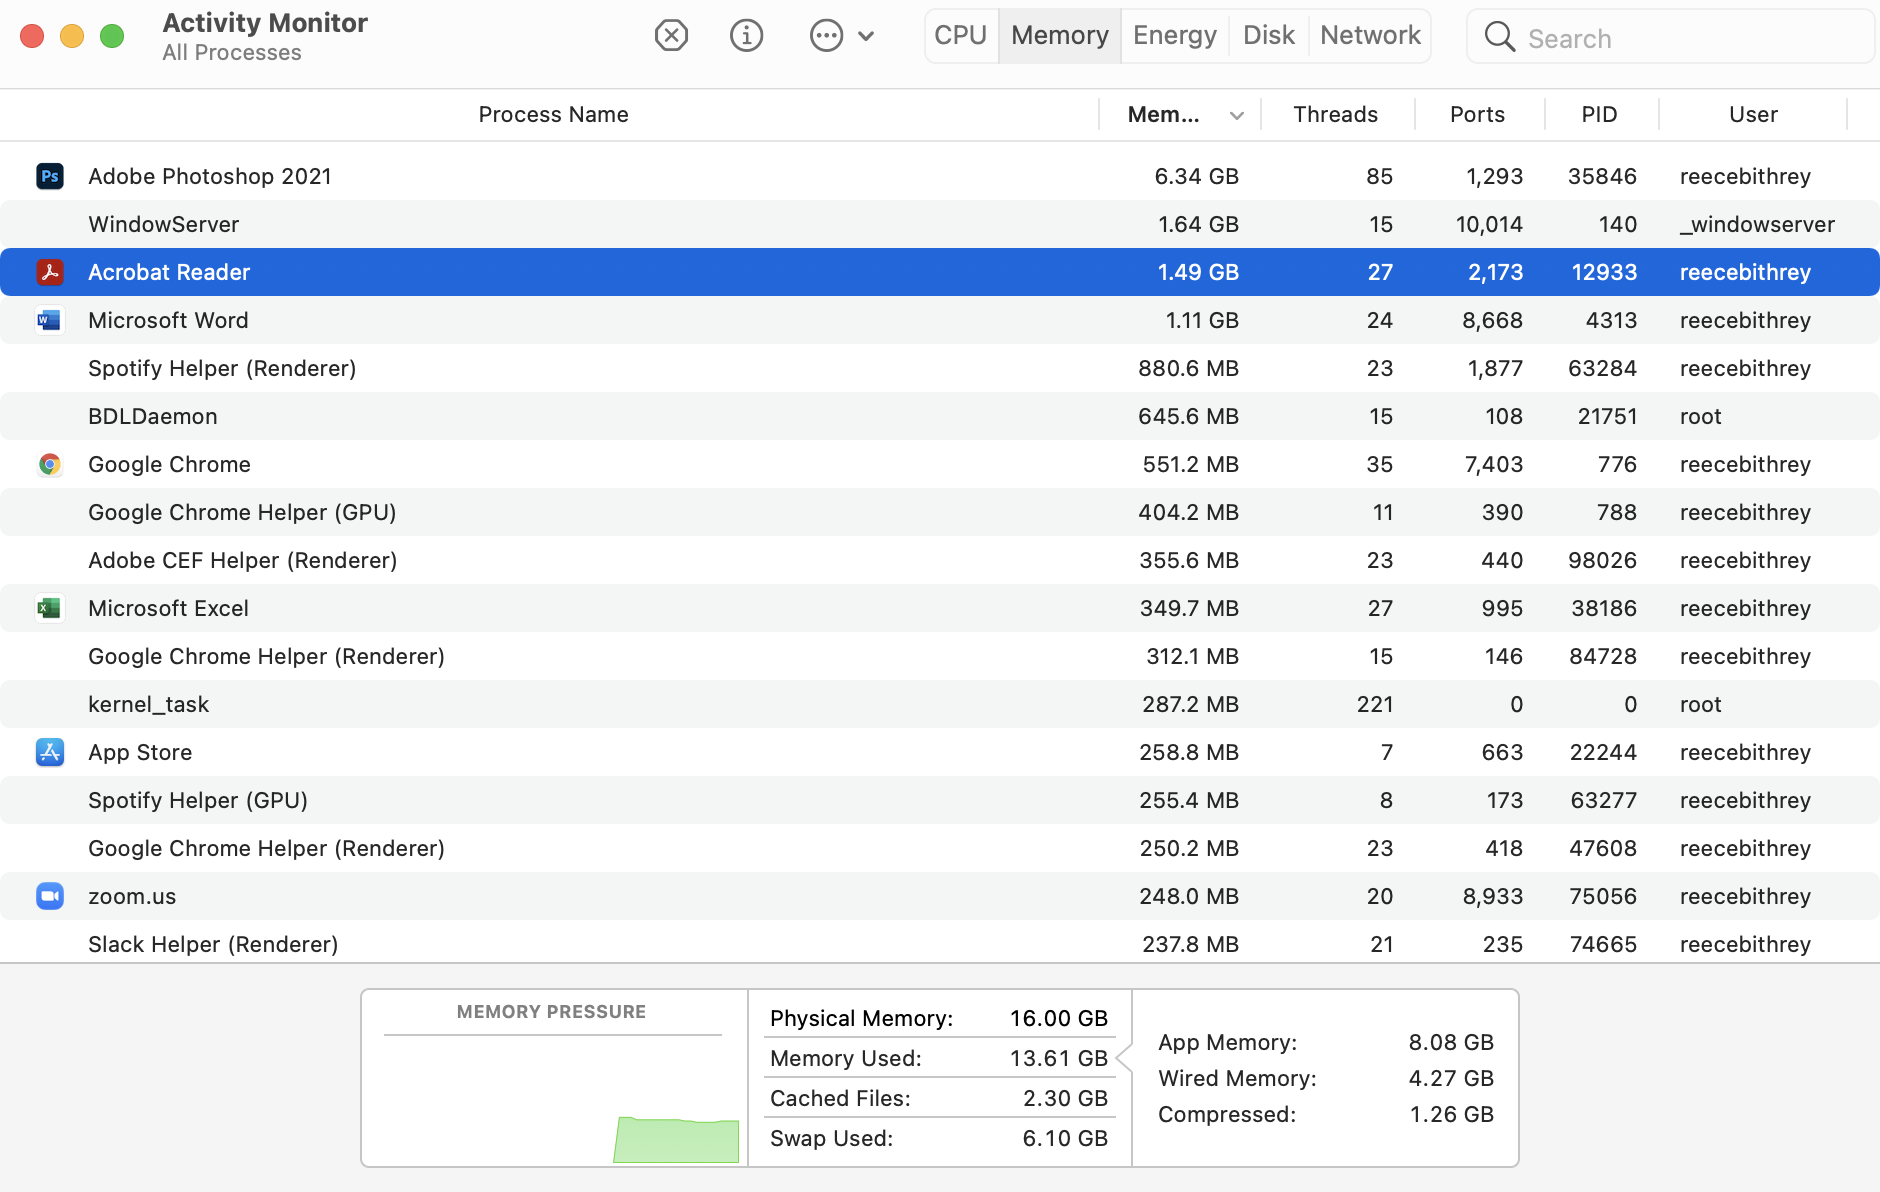
Task: Click the All Processes subtitle
Action: (x=232, y=53)
